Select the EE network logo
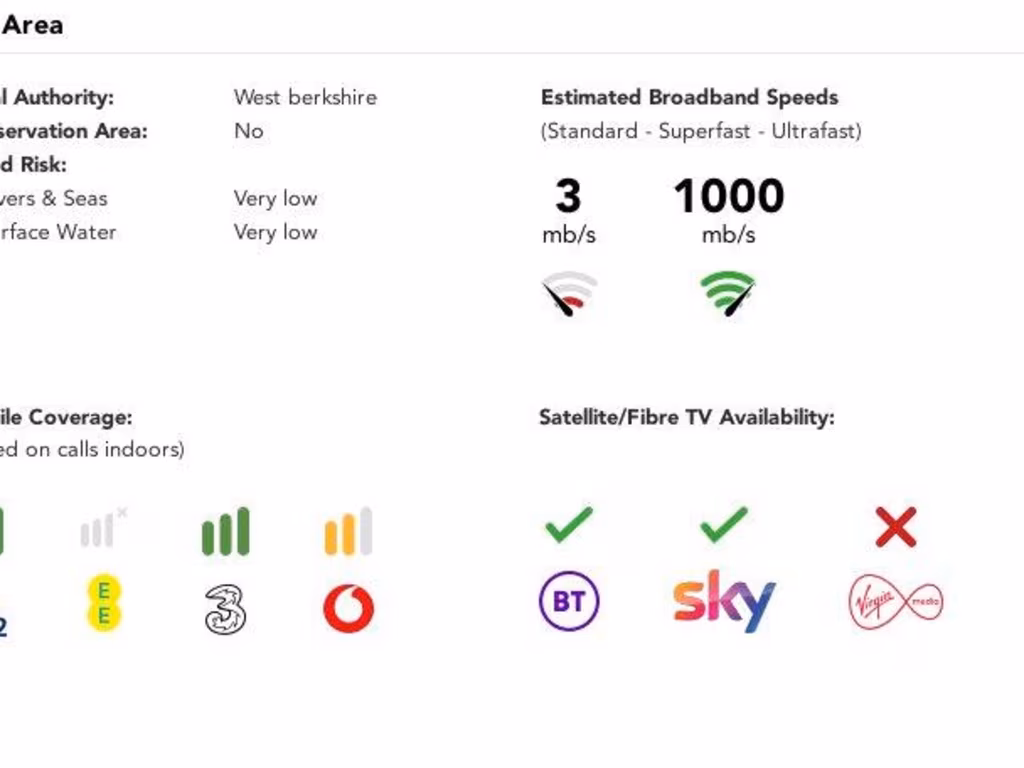 coord(104,603)
